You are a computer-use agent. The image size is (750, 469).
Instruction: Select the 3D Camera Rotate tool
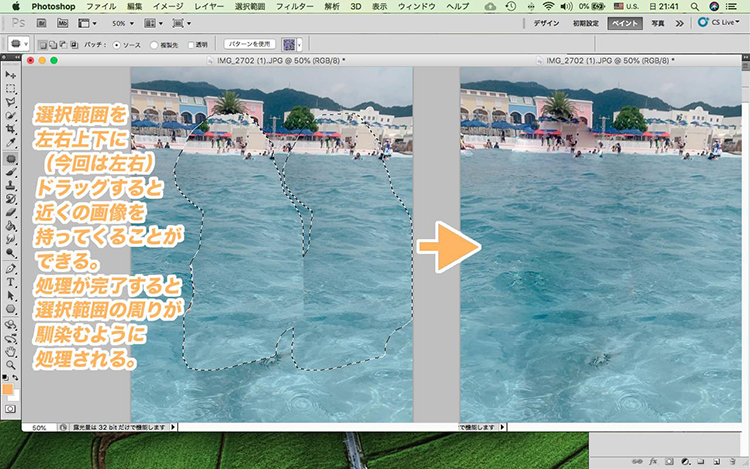(x=11, y=338)
